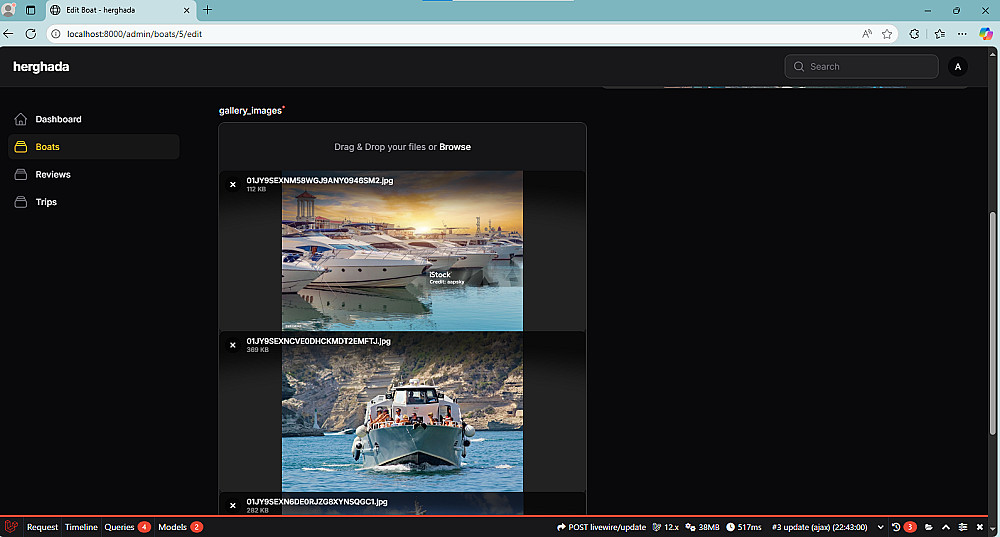Screen dimensions: 1000x537
Task: Close the Edit Boat - herghada tab
Action: 187,10
